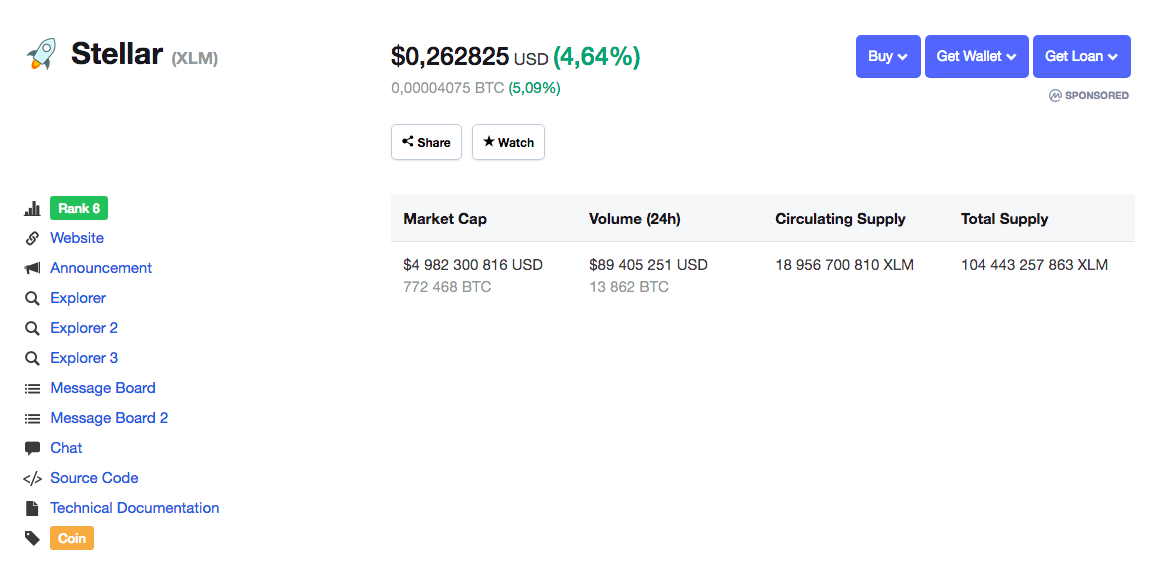Click the $4 982 300 816 USD value
This screenshot has height=575, width=1158.
tap(473, 264)
